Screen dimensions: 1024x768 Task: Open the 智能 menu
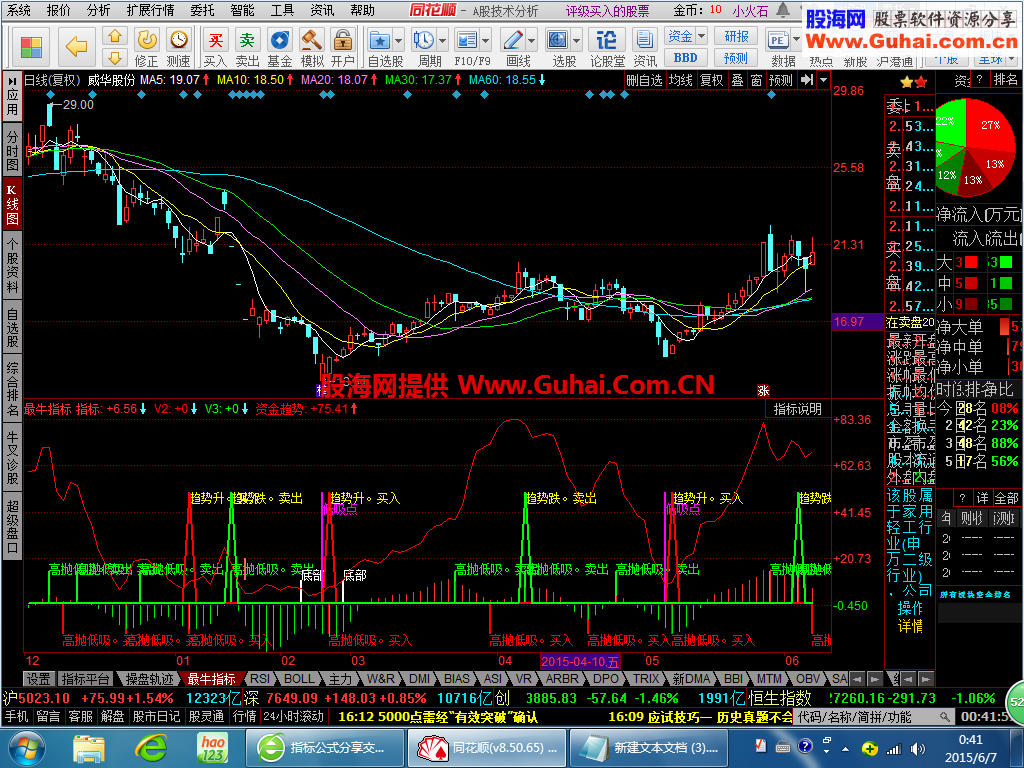(242, 10)
